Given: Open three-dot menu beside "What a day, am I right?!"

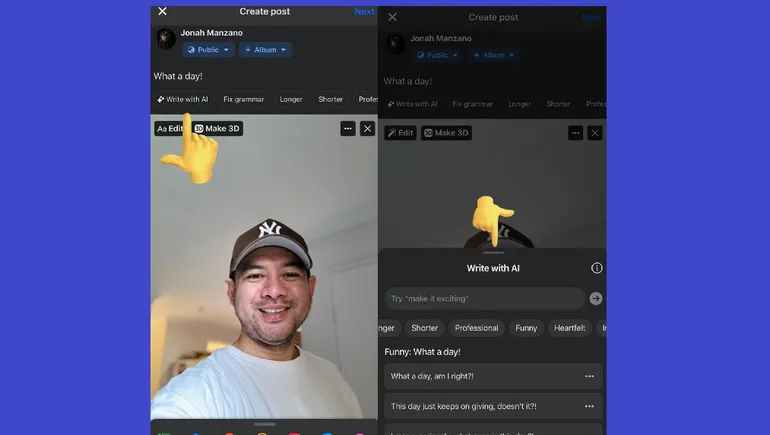Looking at the screenshot, I should (x=589, y=376).
